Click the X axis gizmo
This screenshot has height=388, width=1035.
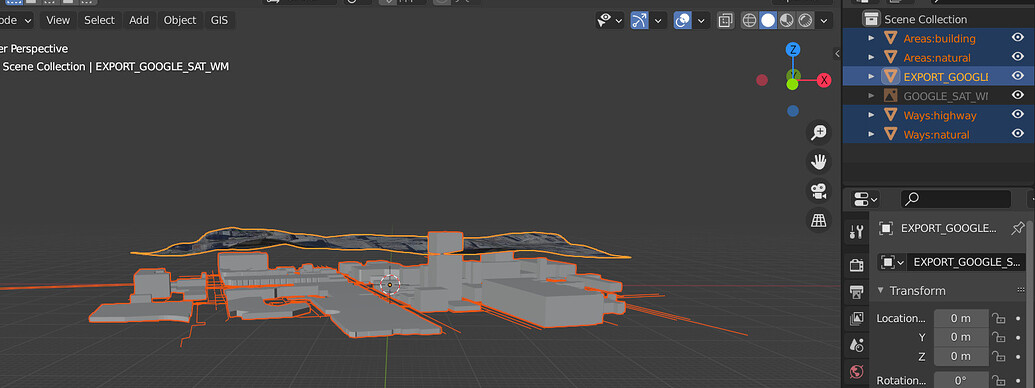click(x=824, y=81)
